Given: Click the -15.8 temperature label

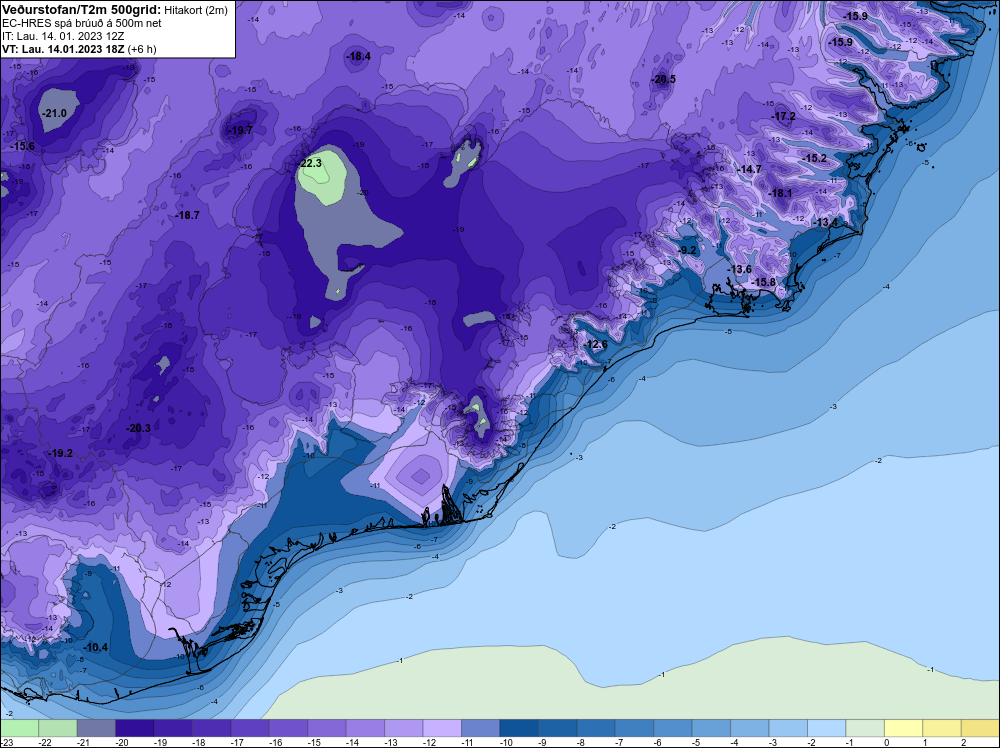Looking at the screenshot, I should [764, 282].
